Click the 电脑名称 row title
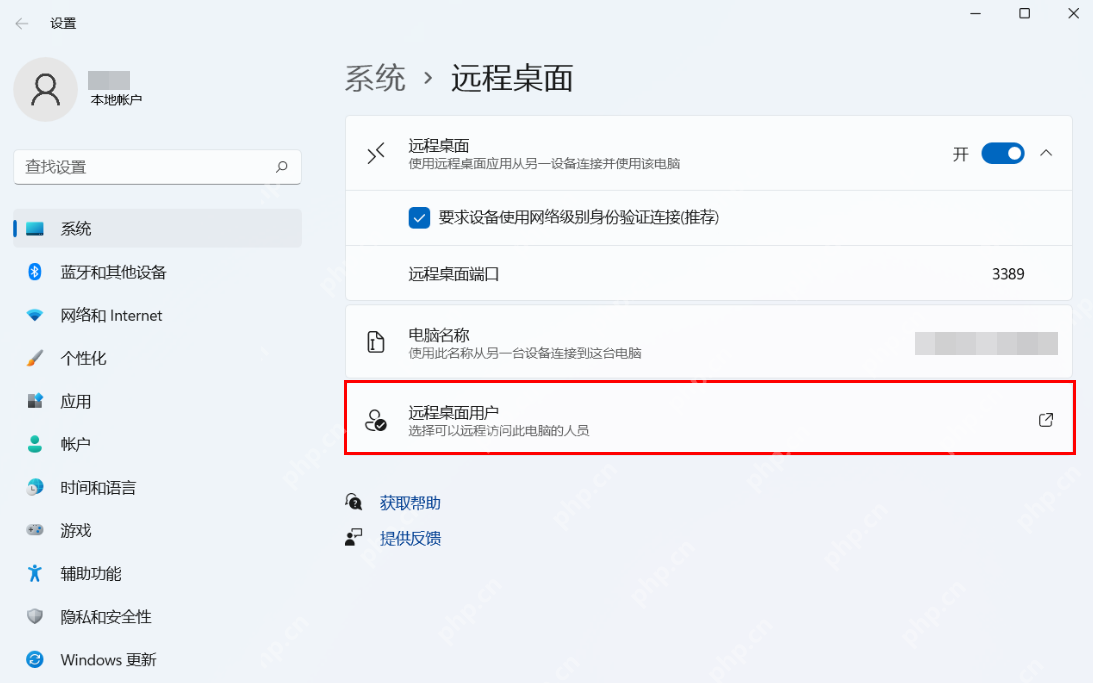Image resolution: width=1093 pixels, height=683 pixels. coord(438,335)
